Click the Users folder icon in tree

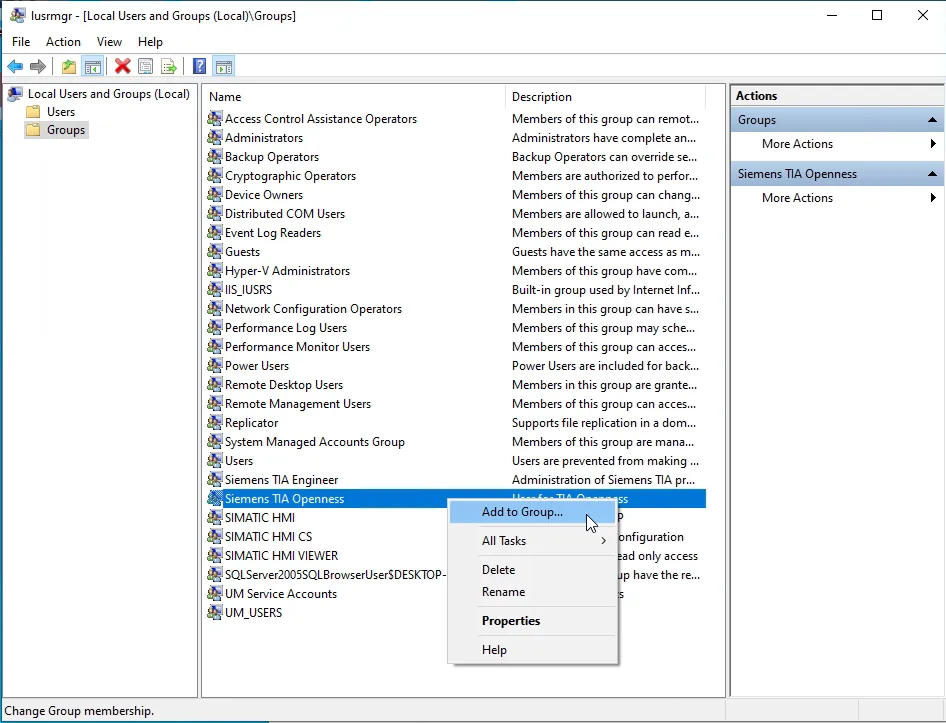pyautogui.click(x=34, y=112)
